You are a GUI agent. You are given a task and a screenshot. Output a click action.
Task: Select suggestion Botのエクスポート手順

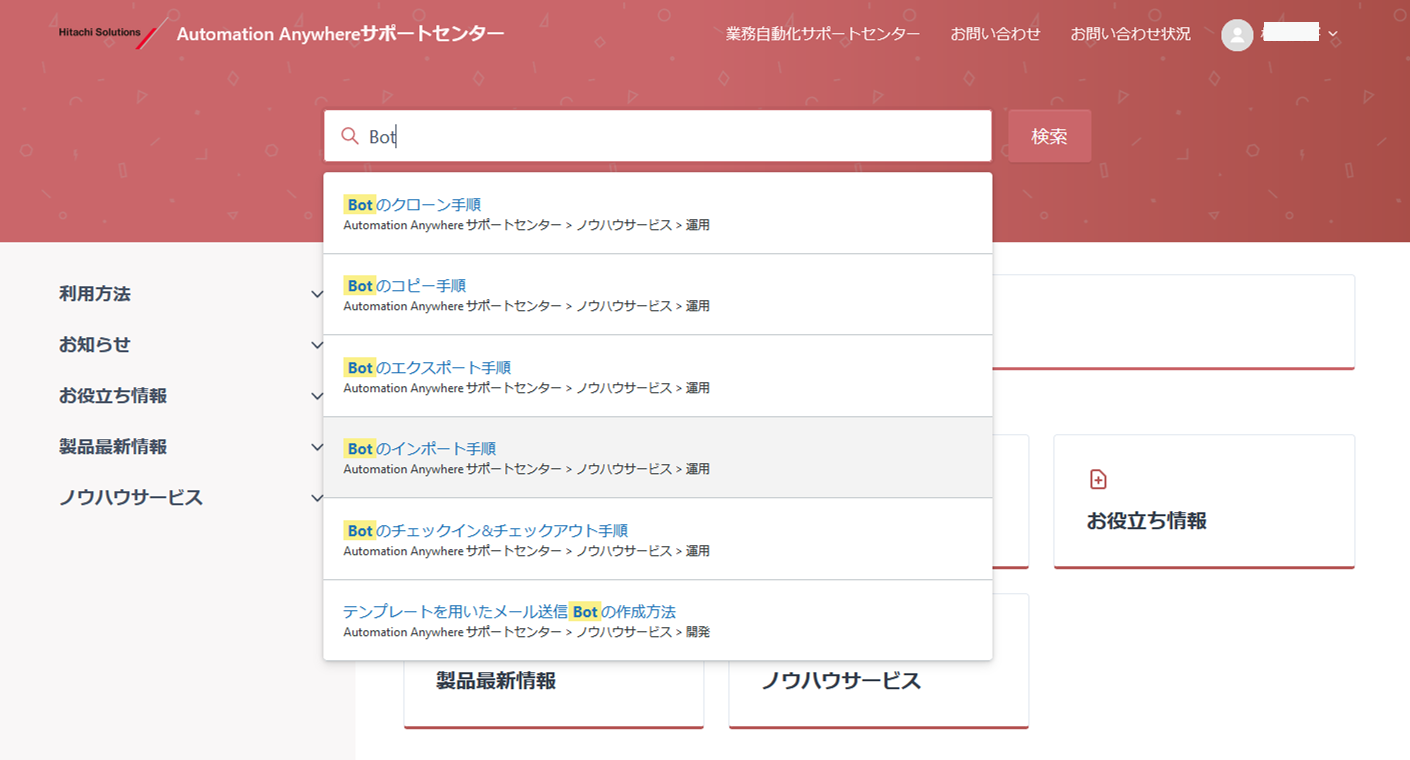[x=658, y=376]
